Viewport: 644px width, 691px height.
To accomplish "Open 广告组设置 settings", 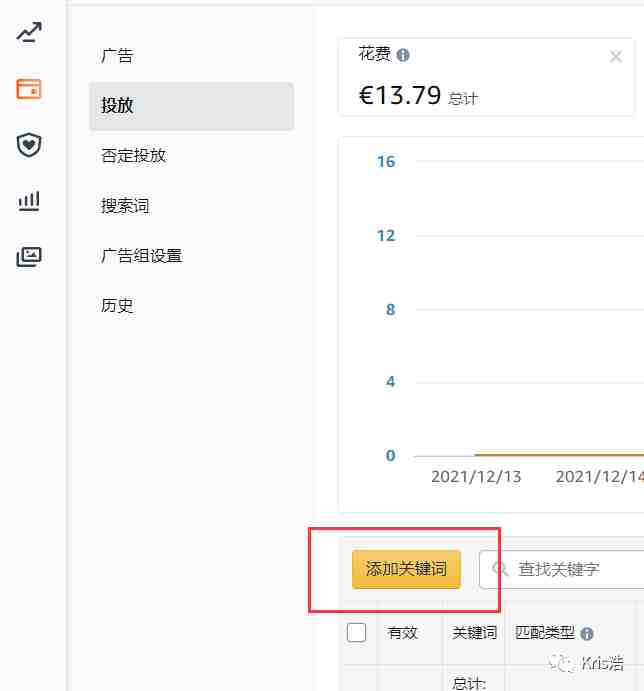I will point(141,256).
